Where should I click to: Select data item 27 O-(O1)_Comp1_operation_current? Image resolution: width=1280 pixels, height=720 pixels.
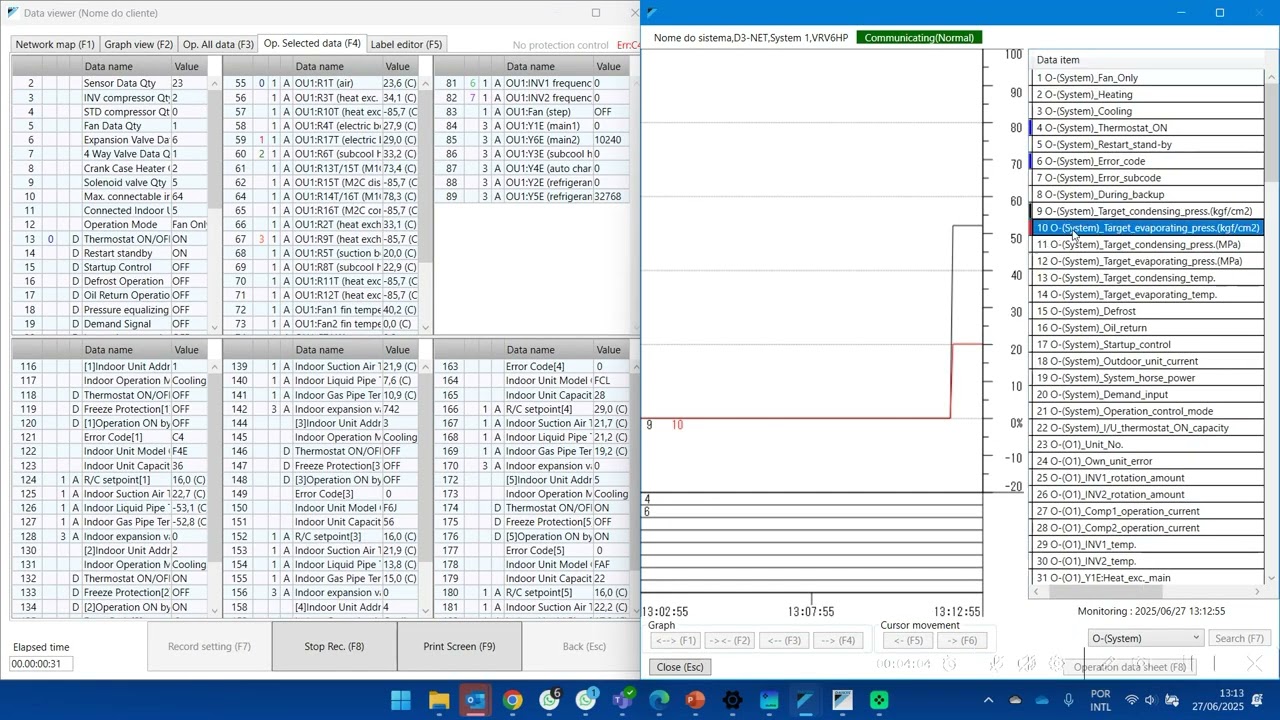1147,511
